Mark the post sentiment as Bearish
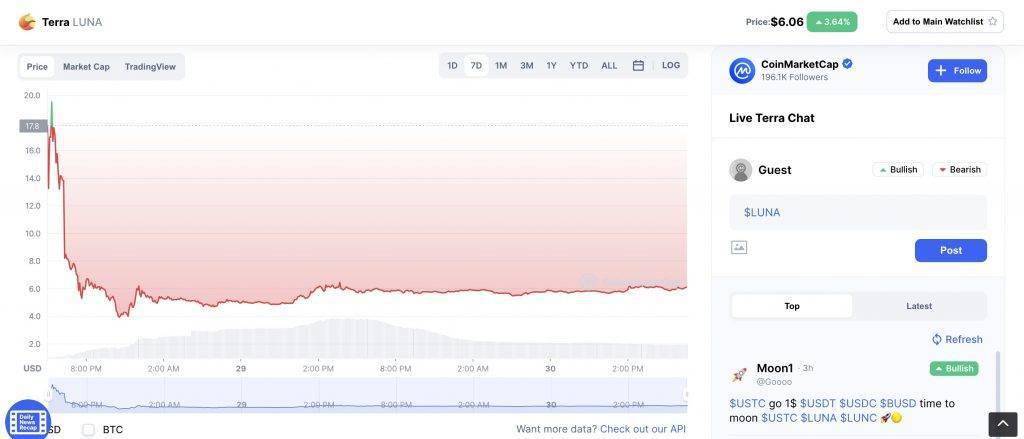The width and height of the screenshot is (1024, 439). (959, 170)
